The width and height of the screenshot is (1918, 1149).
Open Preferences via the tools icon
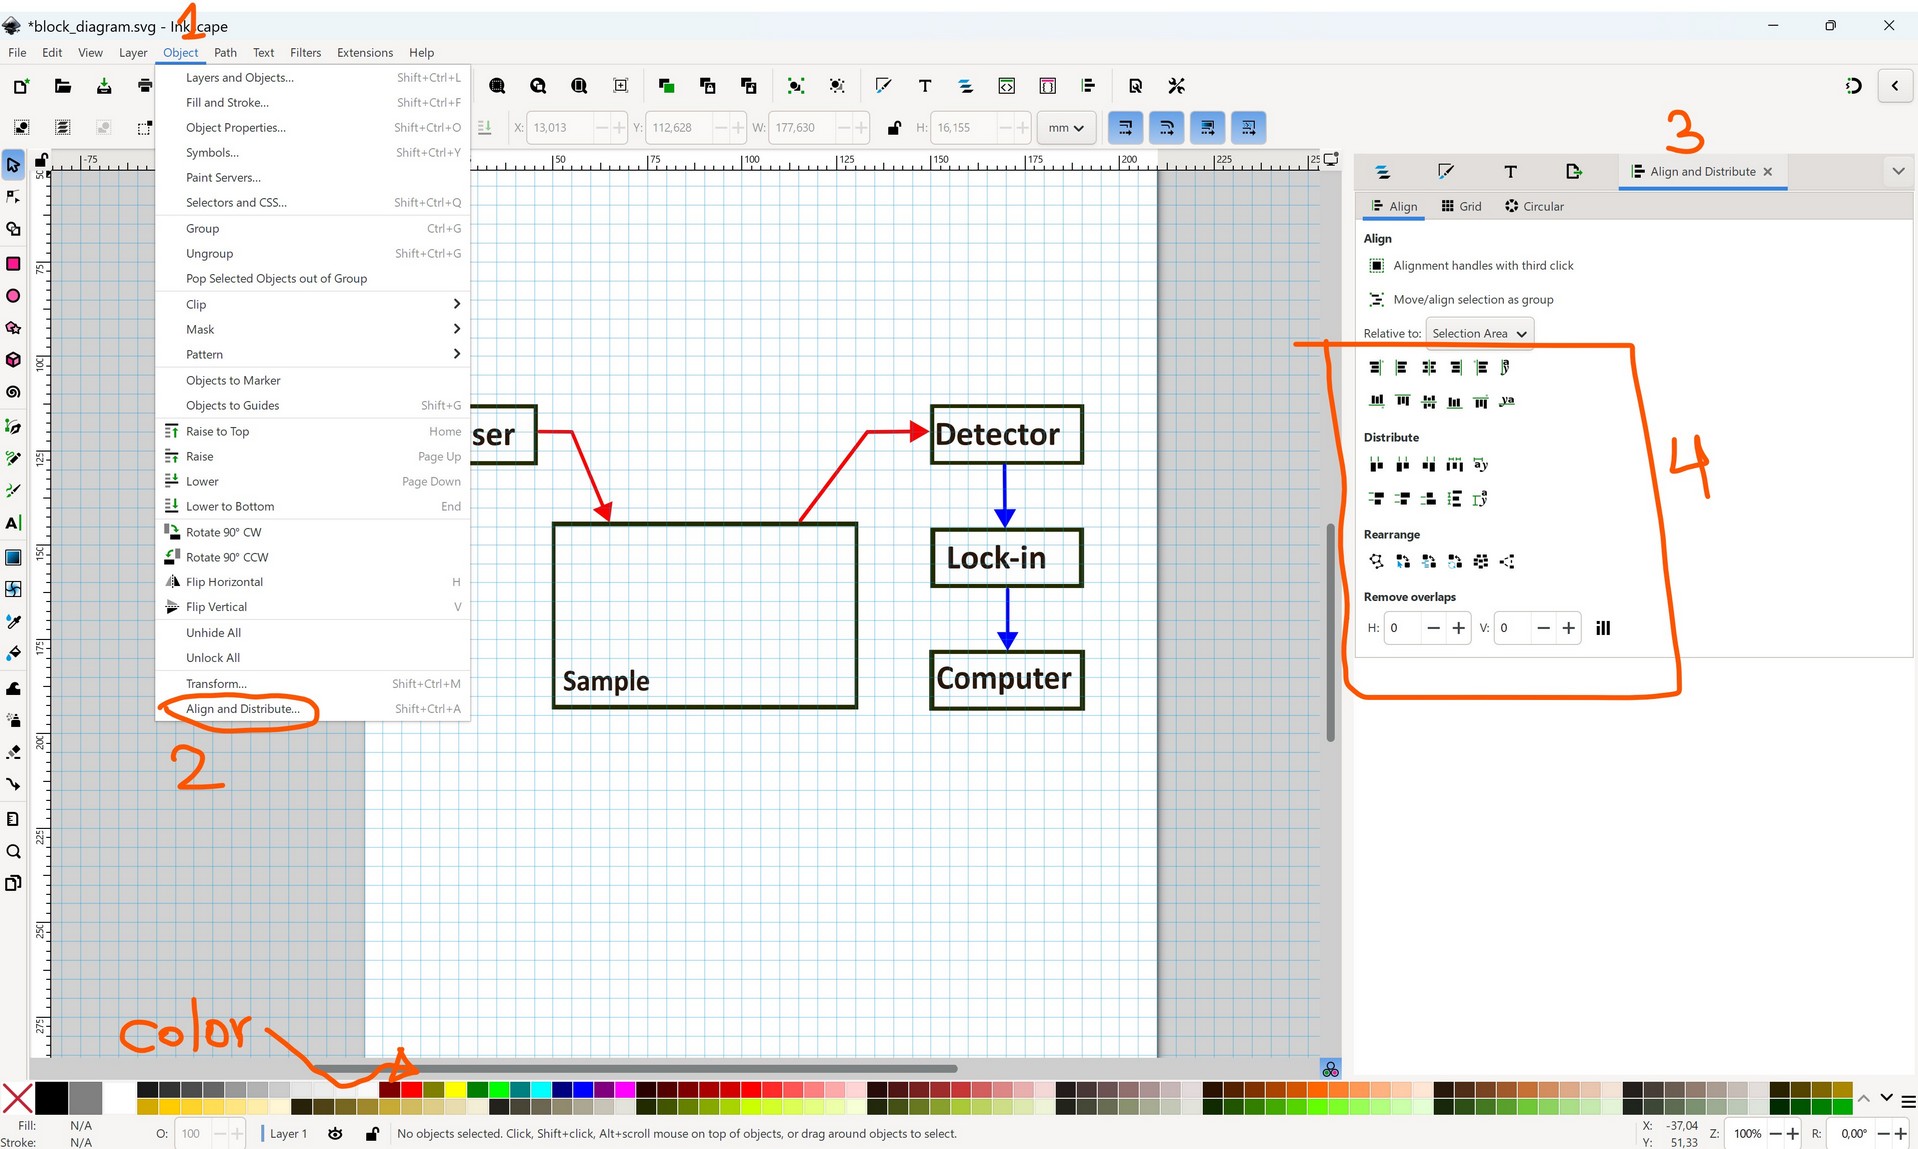1177,86
